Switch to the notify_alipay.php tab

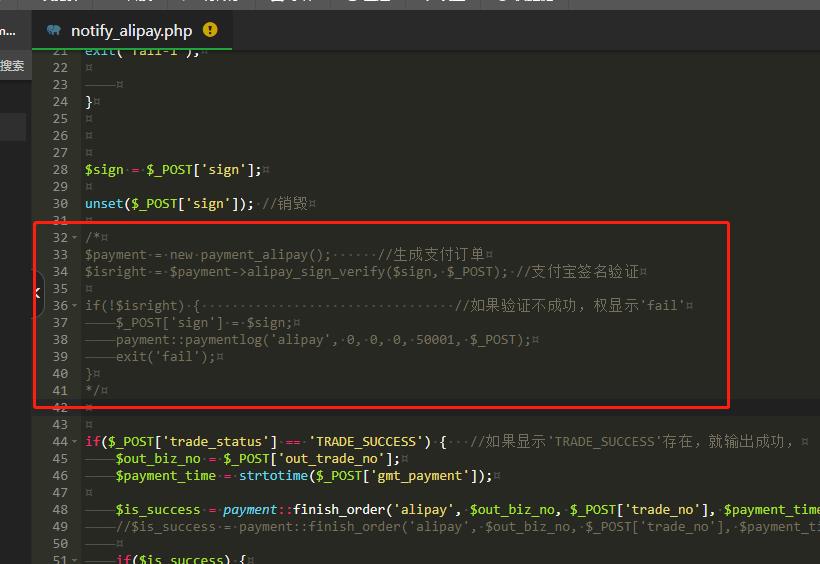[131, 31]
